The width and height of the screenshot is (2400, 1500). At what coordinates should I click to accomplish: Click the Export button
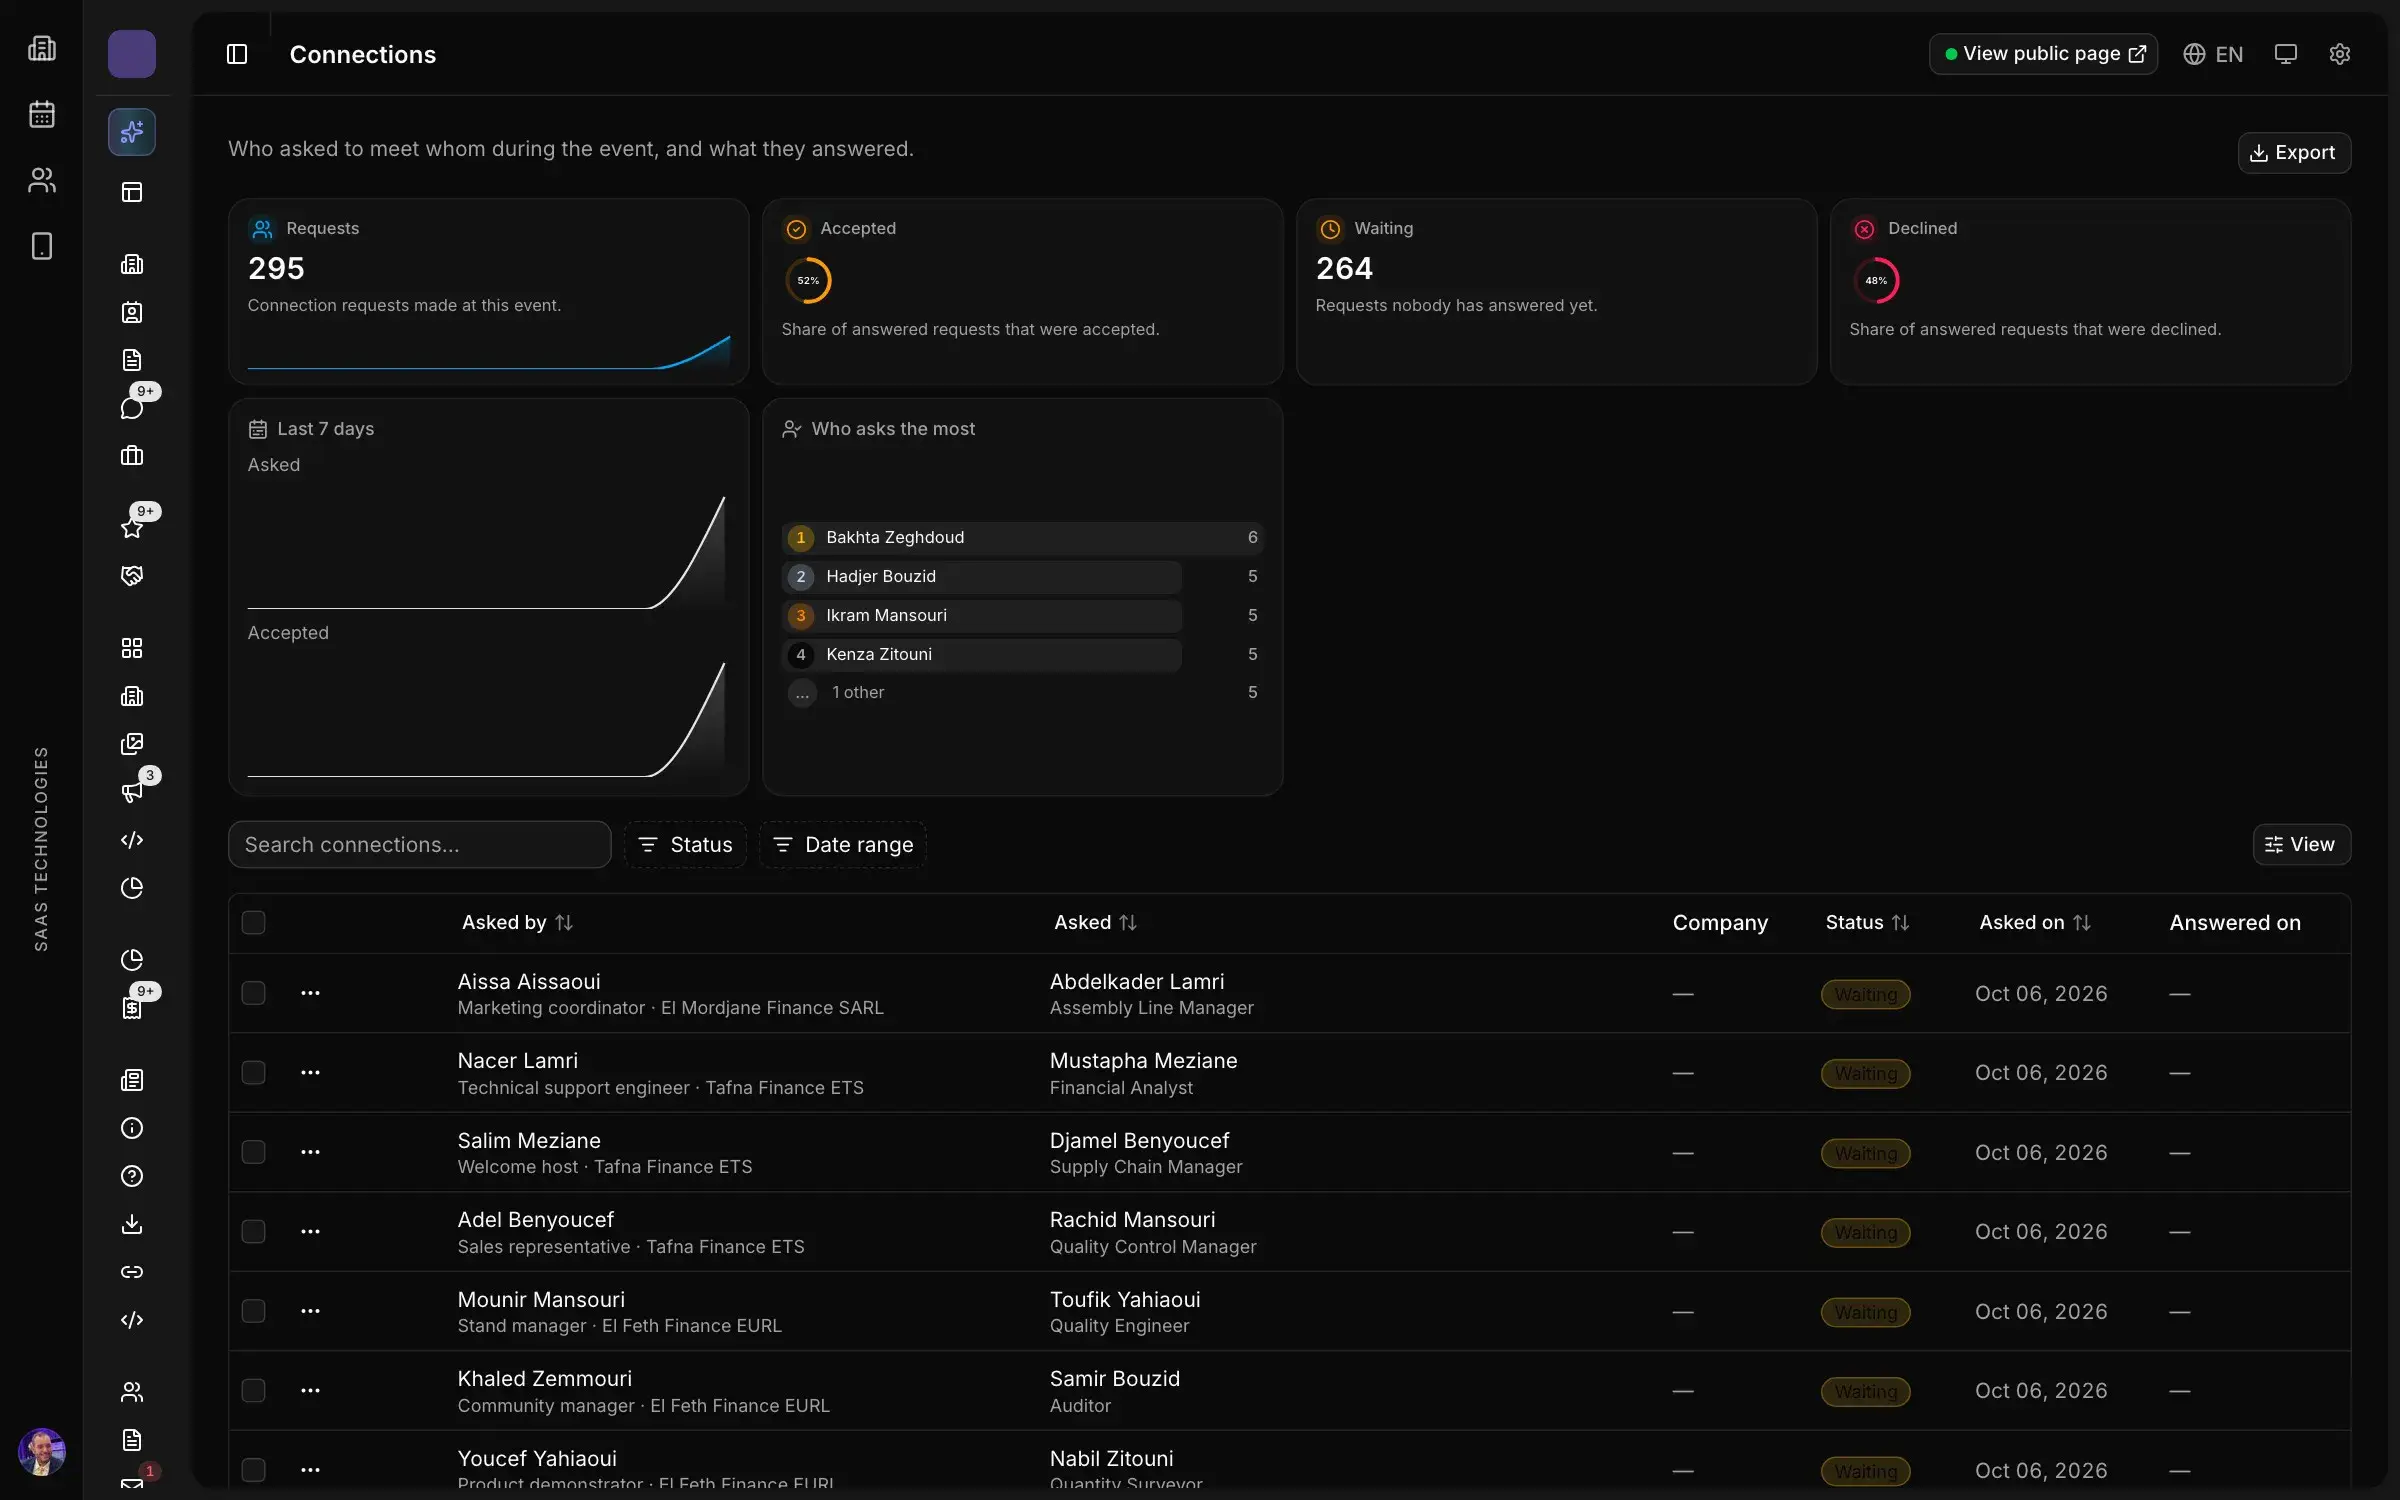pyautogui.click(x=2294, y=152)
